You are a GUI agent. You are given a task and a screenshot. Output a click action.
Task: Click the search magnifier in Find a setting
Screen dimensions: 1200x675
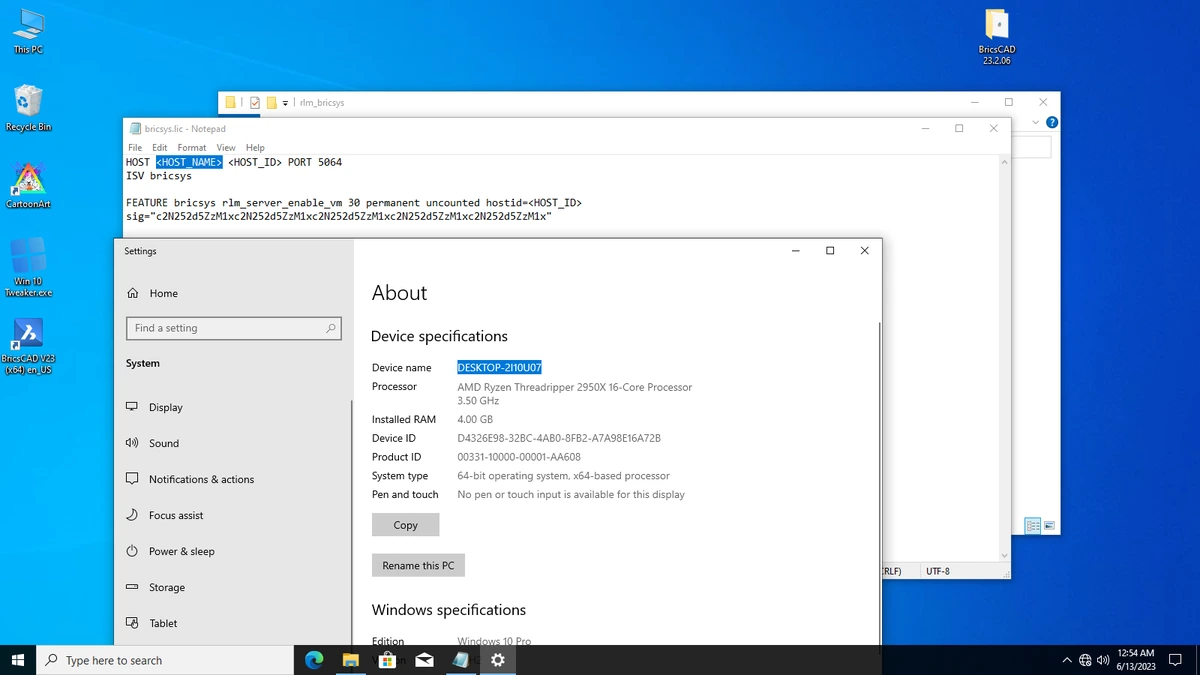pyautogui.click(x=331, y=328)
